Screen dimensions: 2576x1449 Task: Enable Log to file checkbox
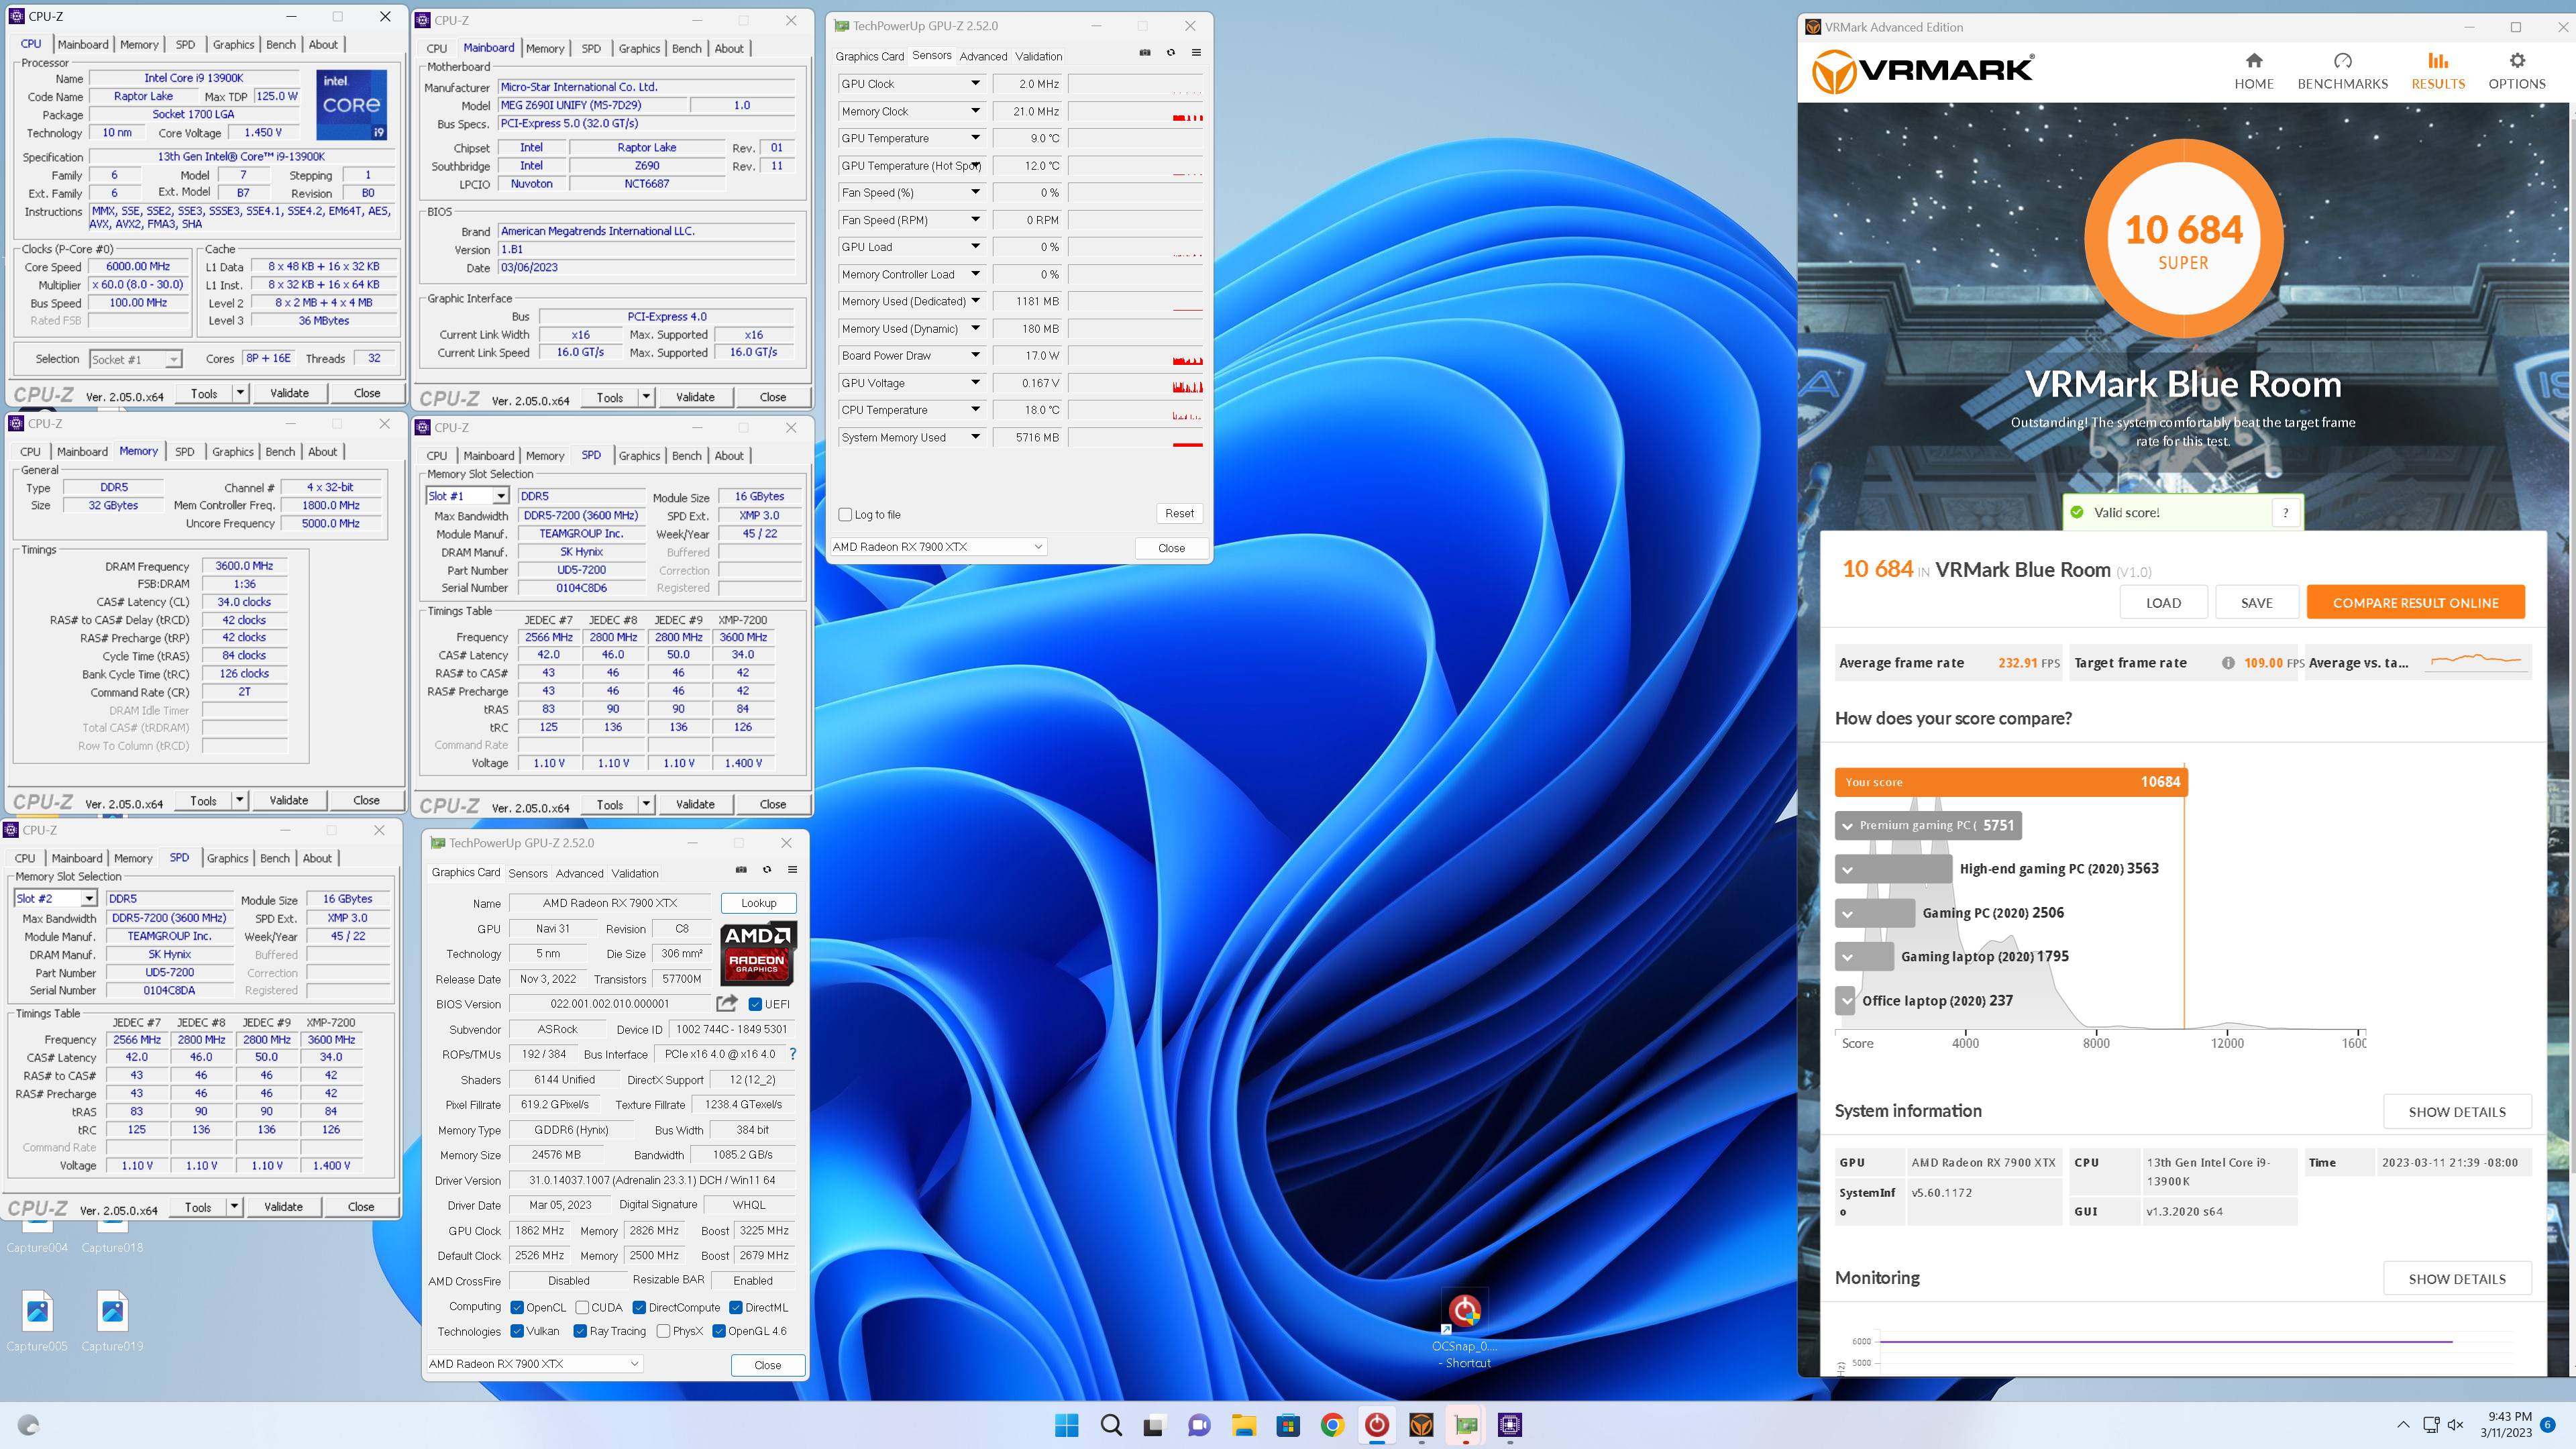845,515
